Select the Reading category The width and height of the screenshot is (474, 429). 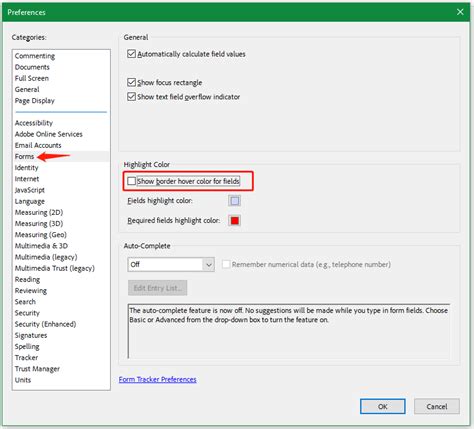[27, 279]
